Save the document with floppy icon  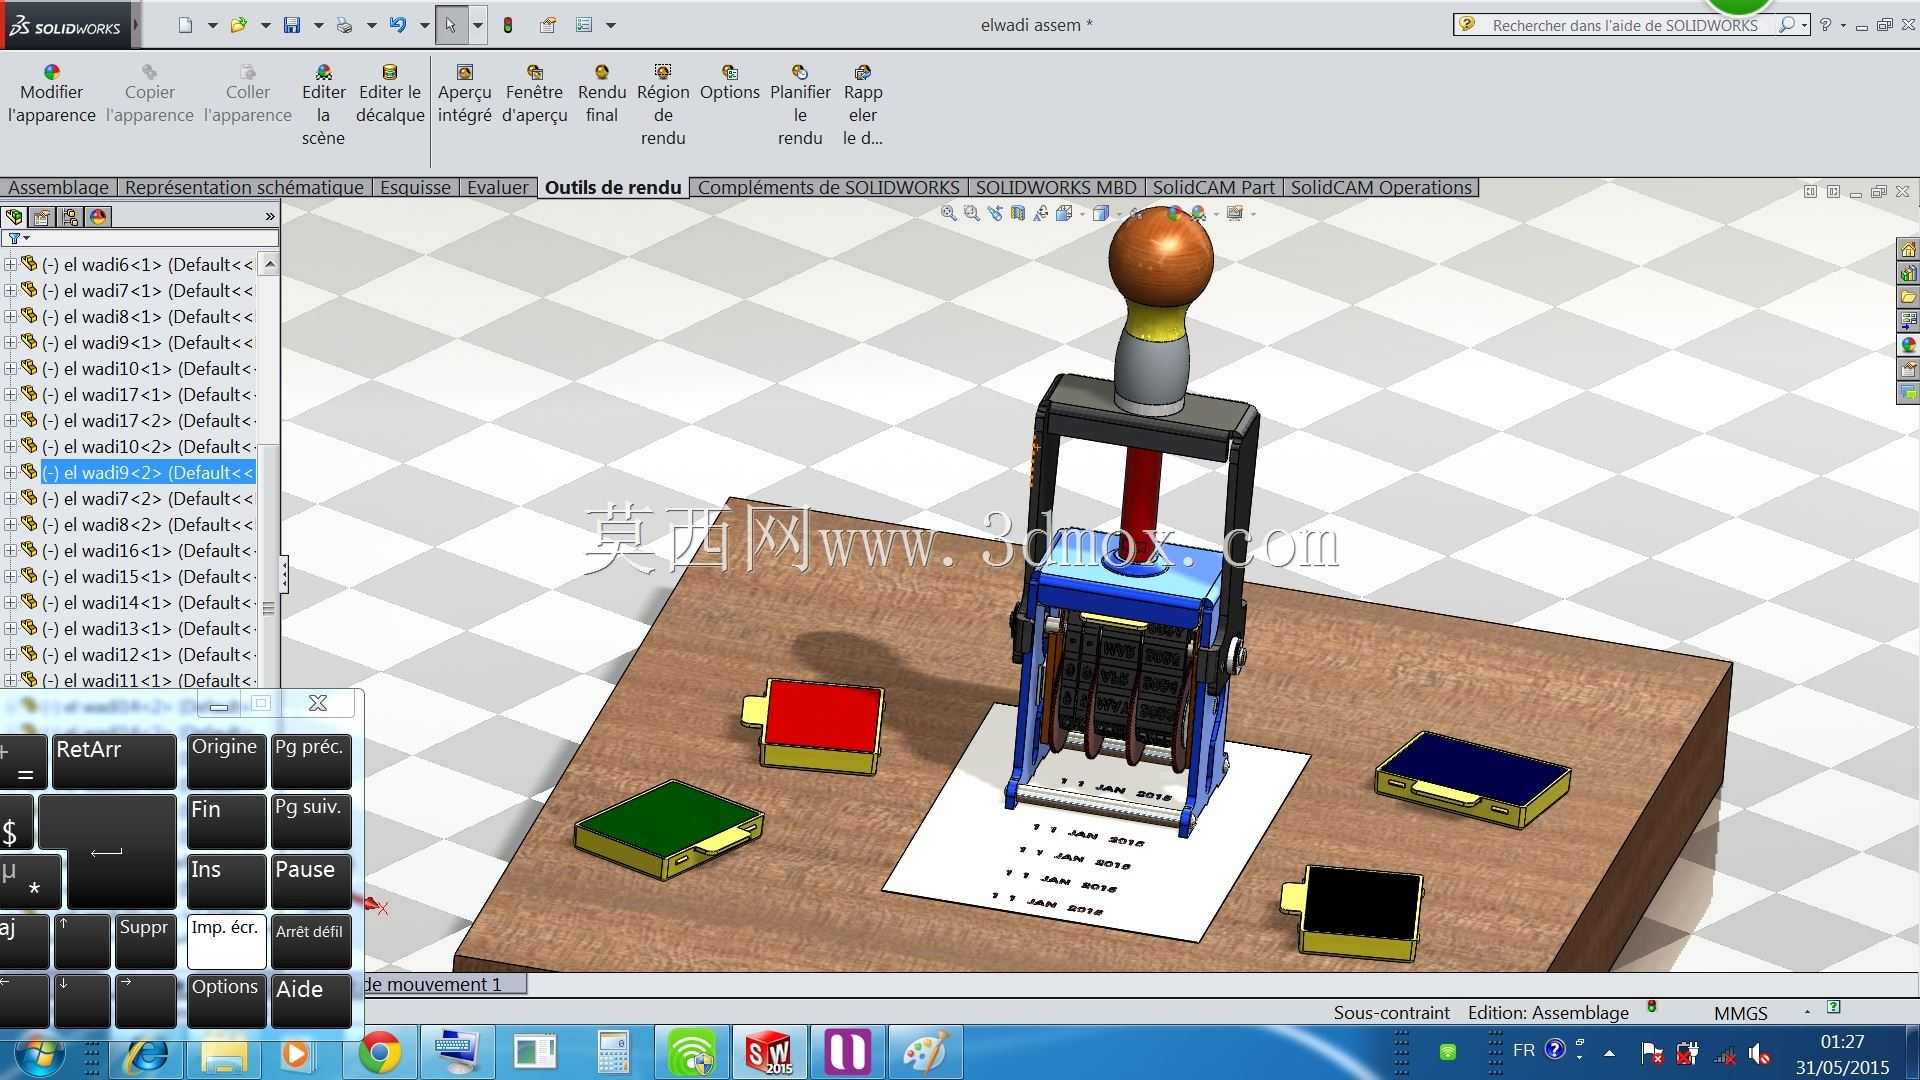click(x=292, y=25)
